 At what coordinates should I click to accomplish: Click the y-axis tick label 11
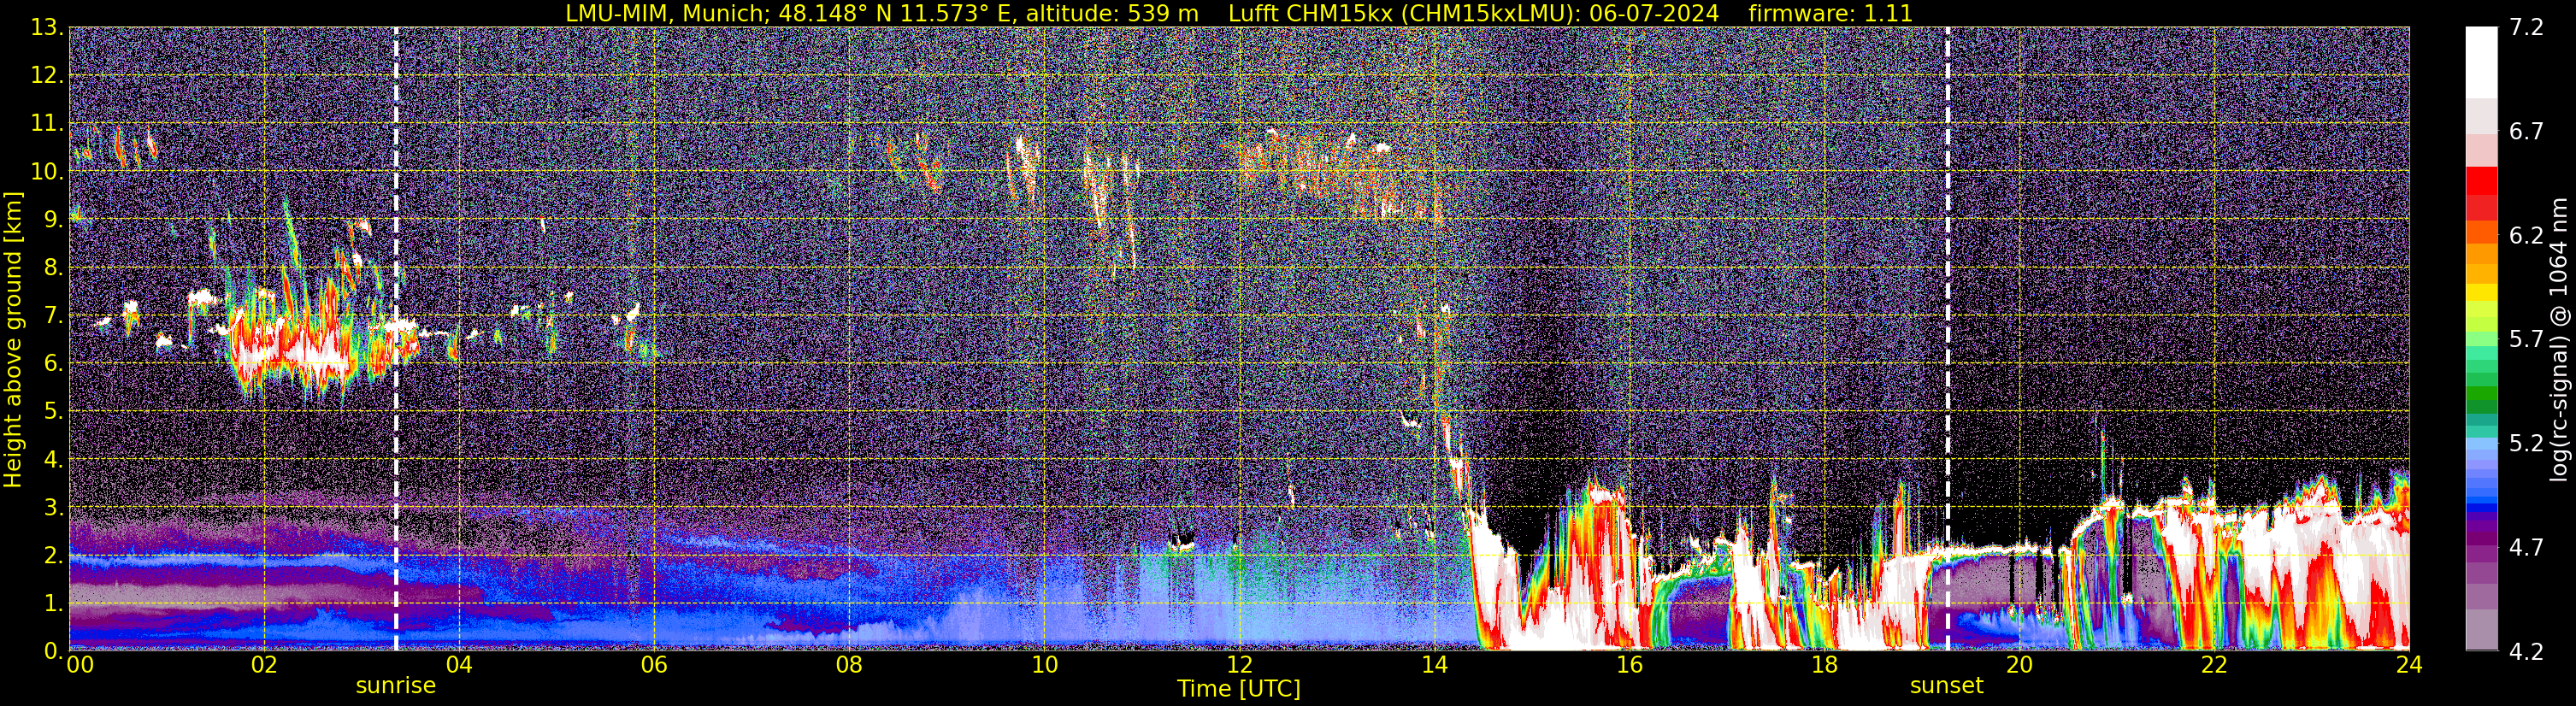47,124
